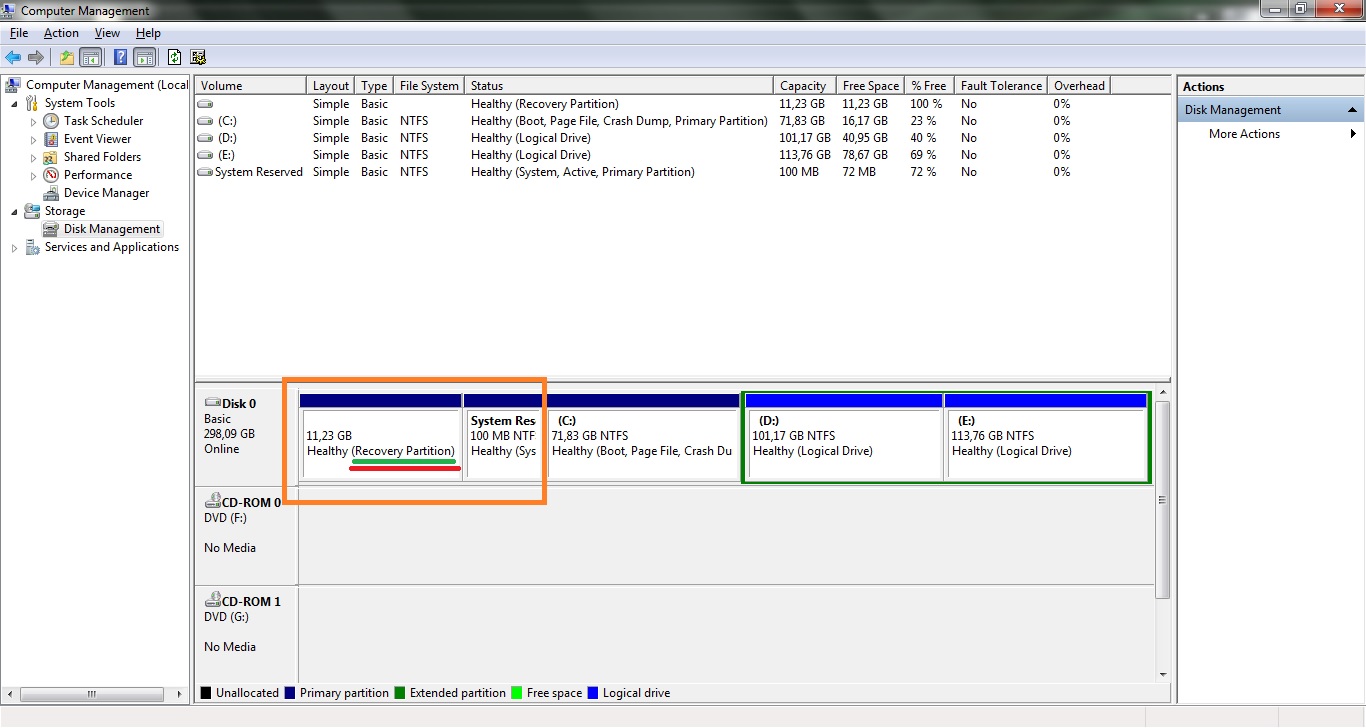This screenshot has width=1366, height=728.
Task: Sort by the Capacity column header
Action: click(x=805, y=86)
